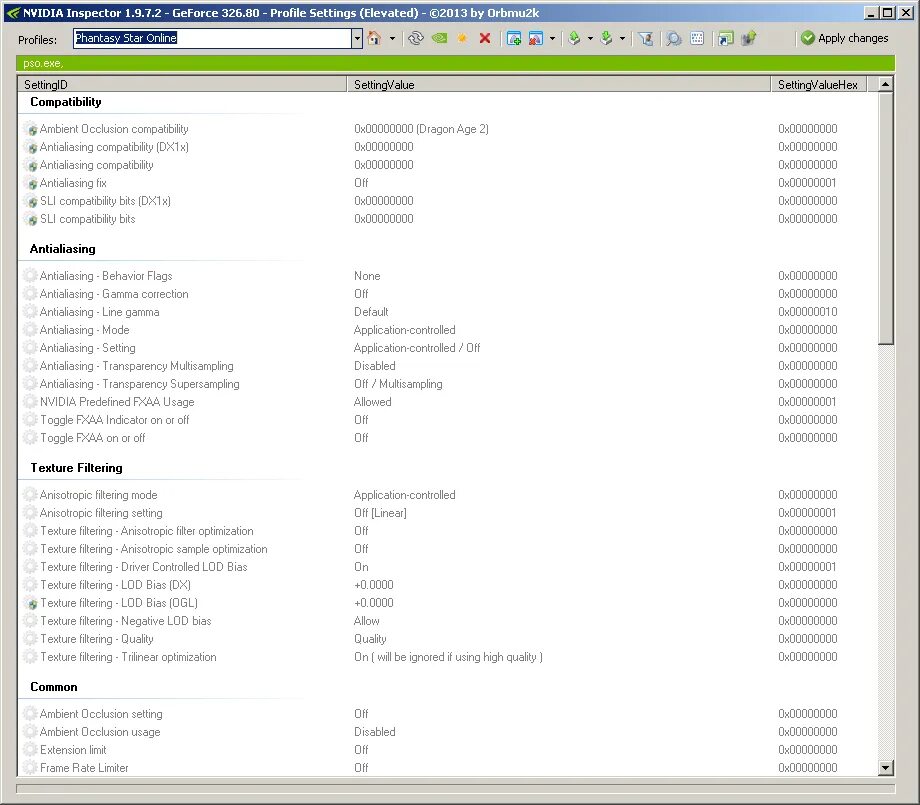
Task: Click the SettingValueHex column header
Action: click(818, 84)
